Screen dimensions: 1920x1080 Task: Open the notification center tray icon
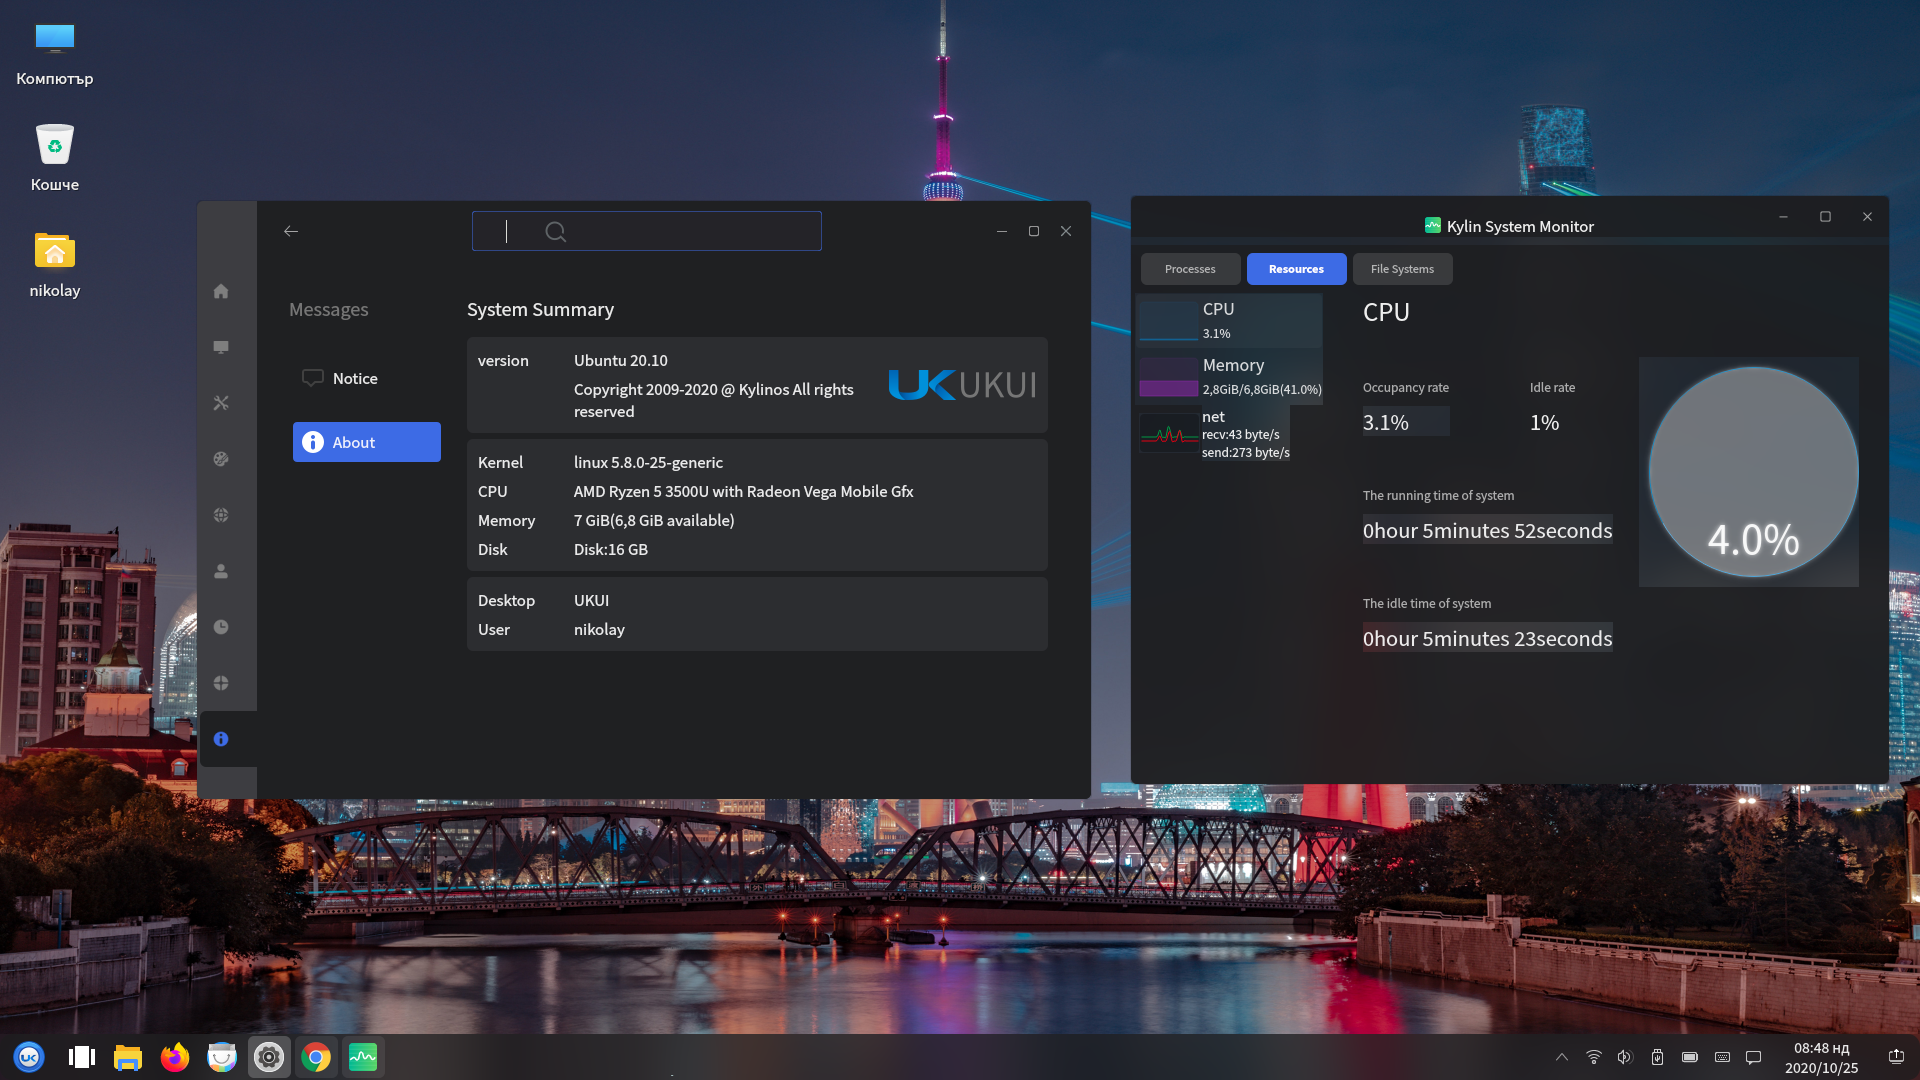tap(1753, 1057)
